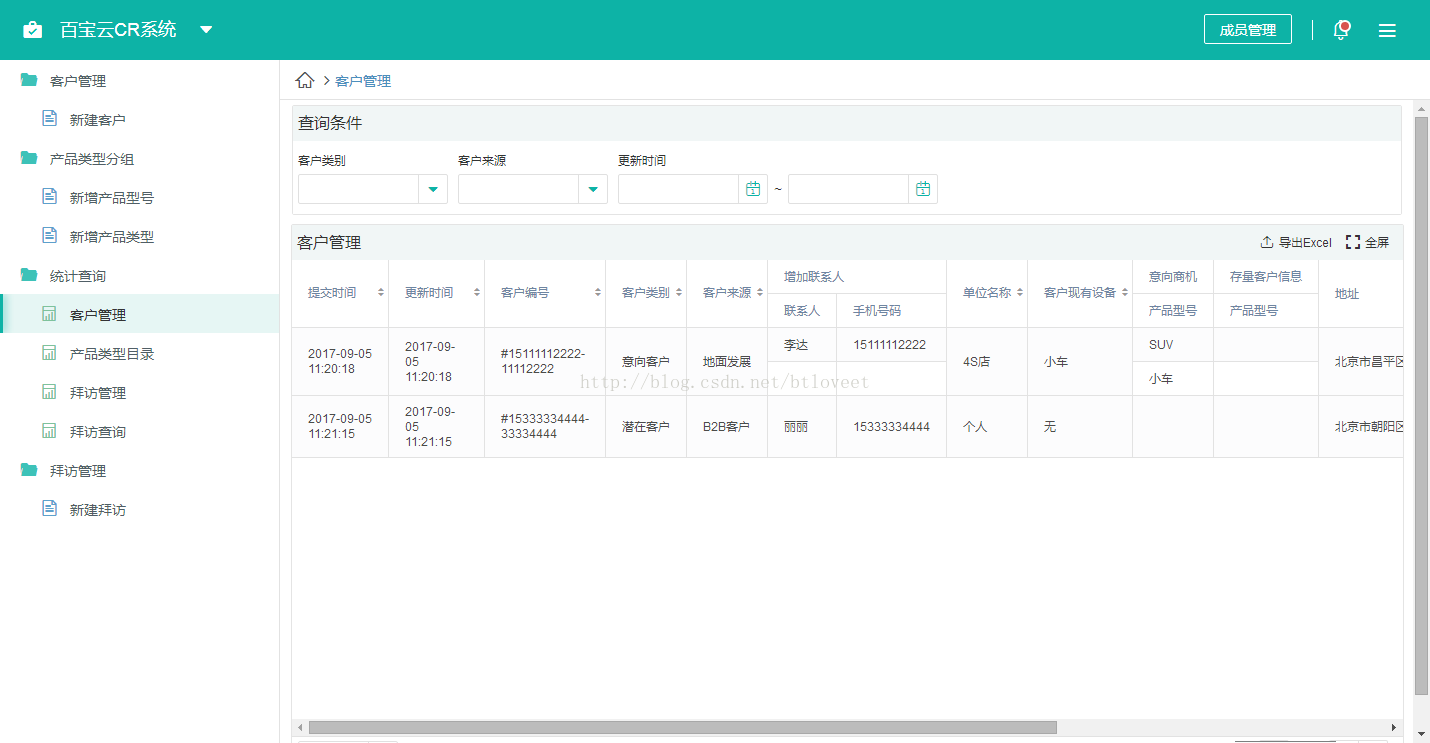Image resolution: width=1430 pixels, height=743 pixels.
Task: Click the end date calendar icon
Action: (923, 189)
